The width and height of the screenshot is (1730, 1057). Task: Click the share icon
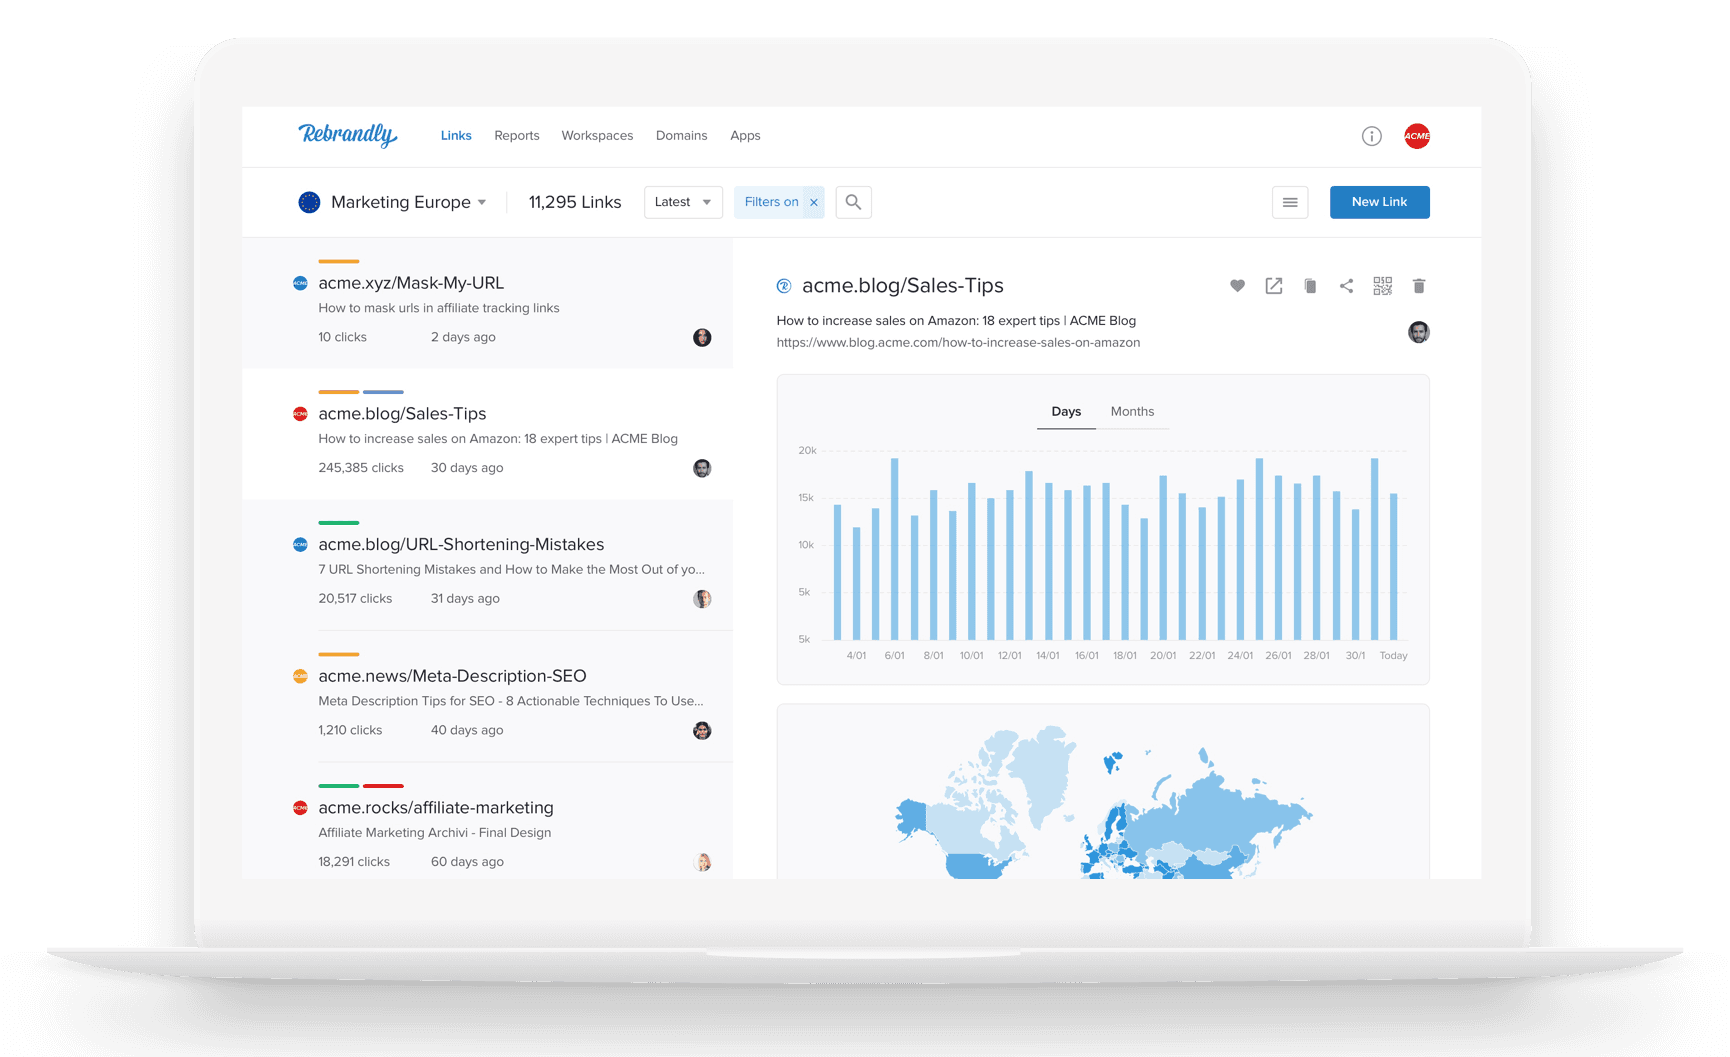coord(1346,286)
